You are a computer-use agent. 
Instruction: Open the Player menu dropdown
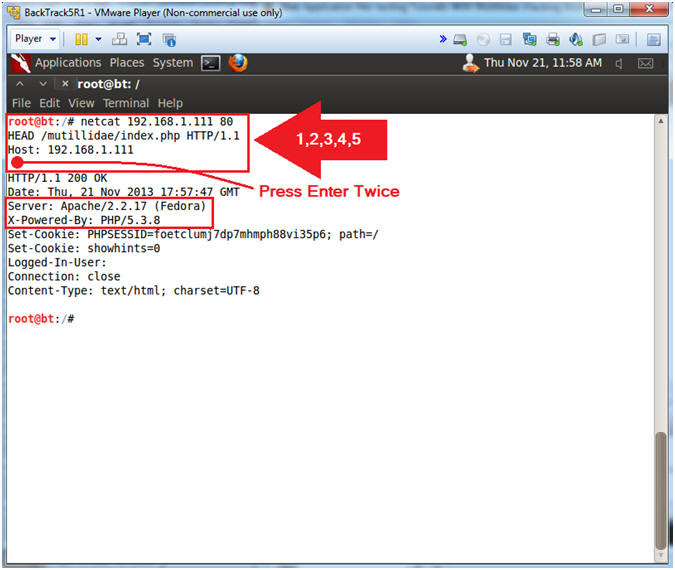click(x=35, y=39)
